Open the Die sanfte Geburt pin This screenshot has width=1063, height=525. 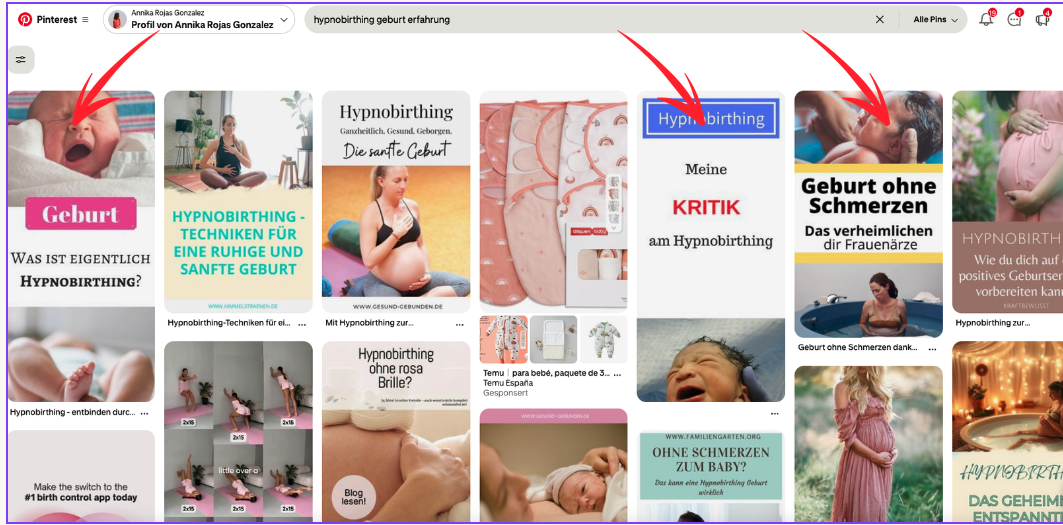[396, 201]
